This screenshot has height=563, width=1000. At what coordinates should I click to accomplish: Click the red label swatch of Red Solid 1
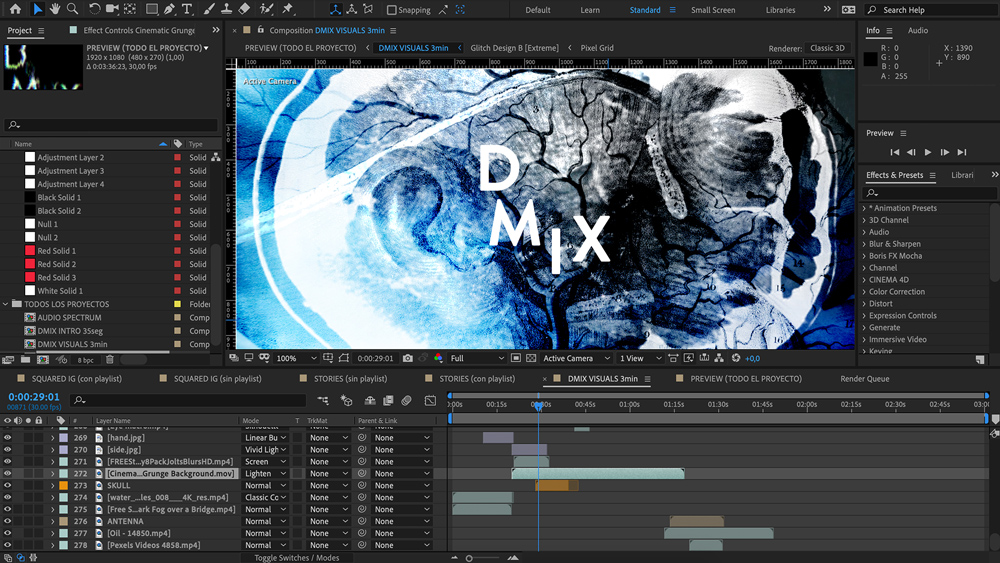[177, 251]
